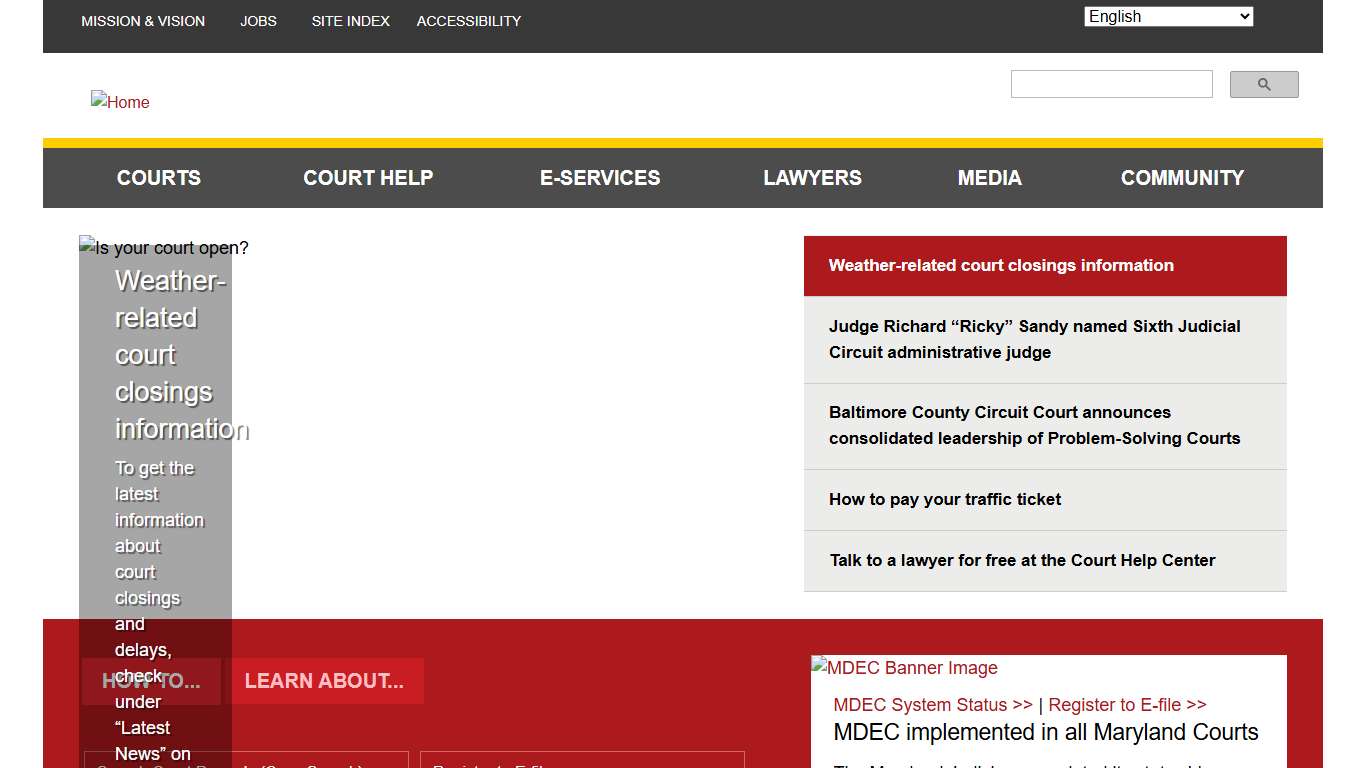Open weather-related court closings information

pyautogui.click(x=1001, y=265)
